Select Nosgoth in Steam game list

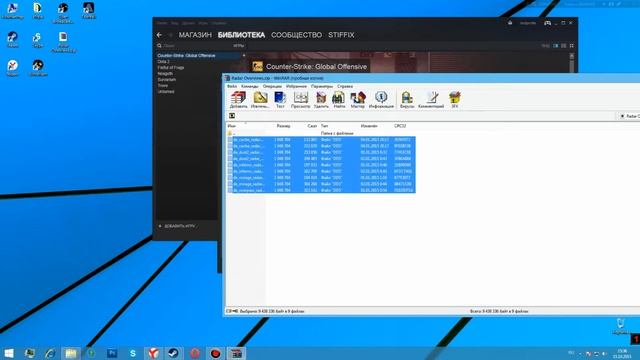(x=165, y=74)
